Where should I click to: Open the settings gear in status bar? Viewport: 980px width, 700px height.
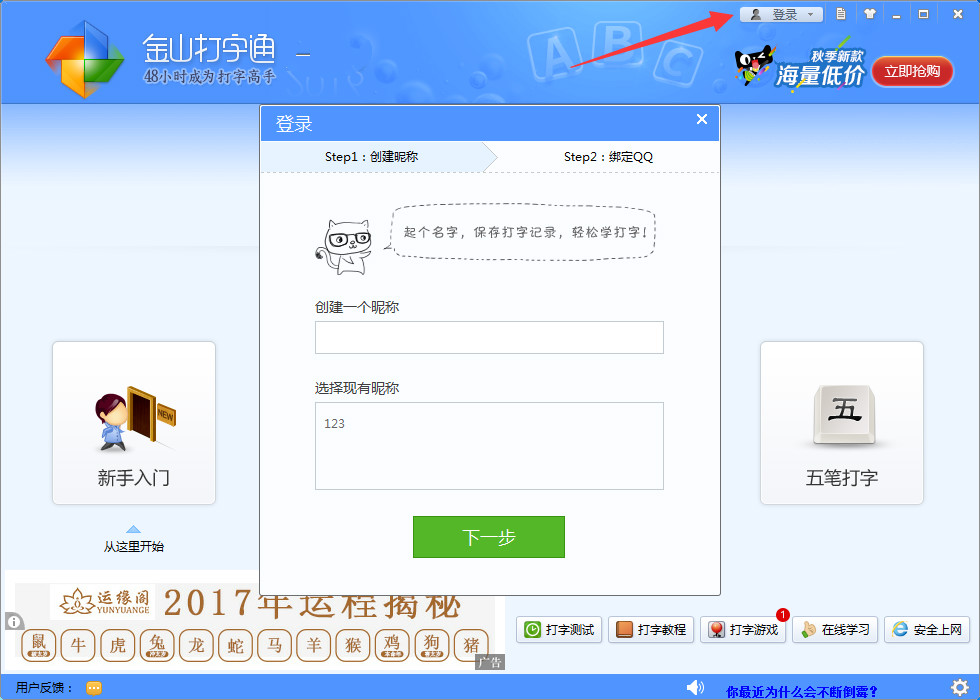[960, 688]
